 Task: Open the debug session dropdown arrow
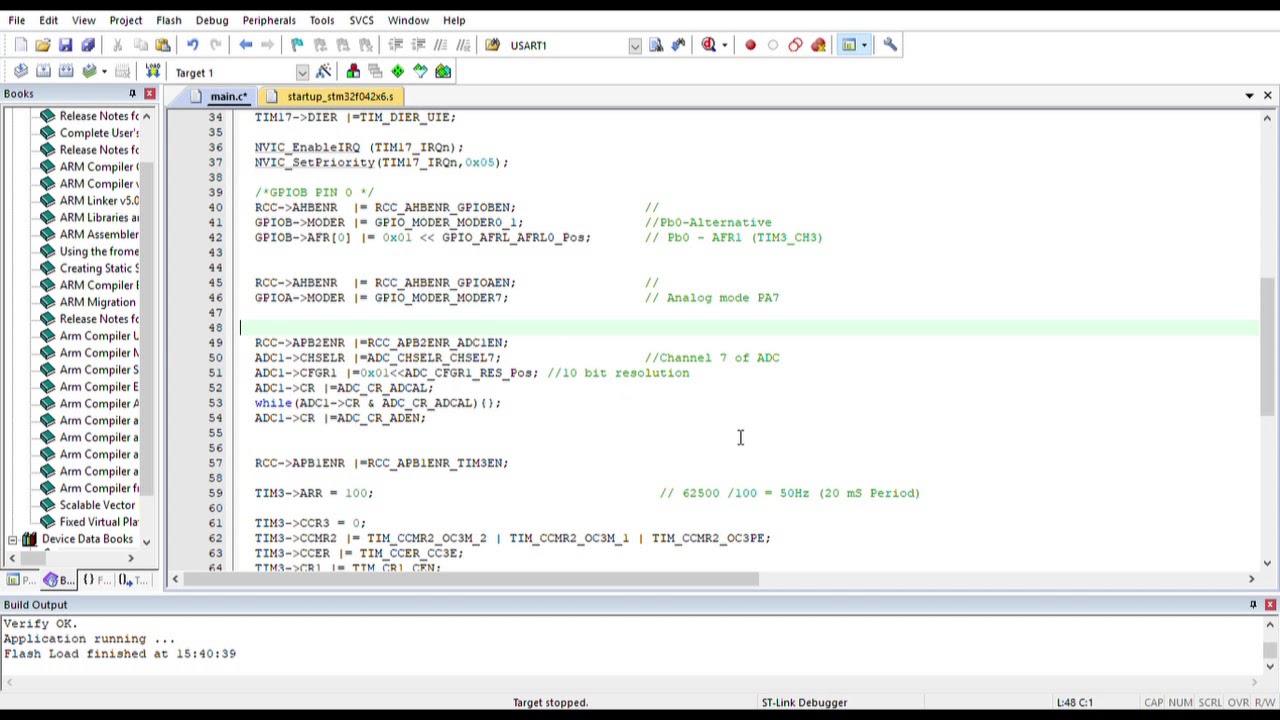point(725,45)
